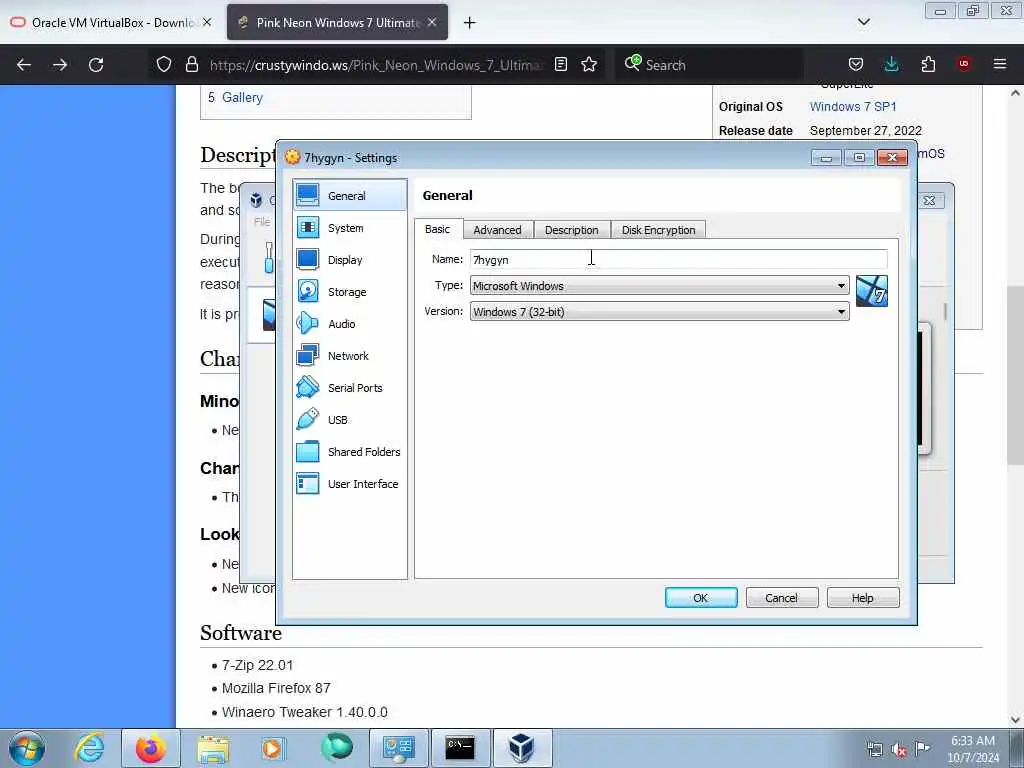Open Help for settings
1024x768 pixels.
click(x=863, y=598)
